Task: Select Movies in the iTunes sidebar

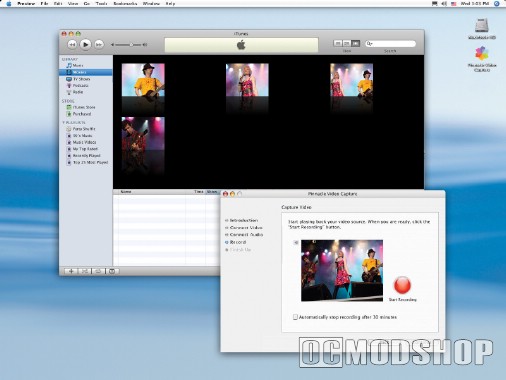Action: (85, 72)
